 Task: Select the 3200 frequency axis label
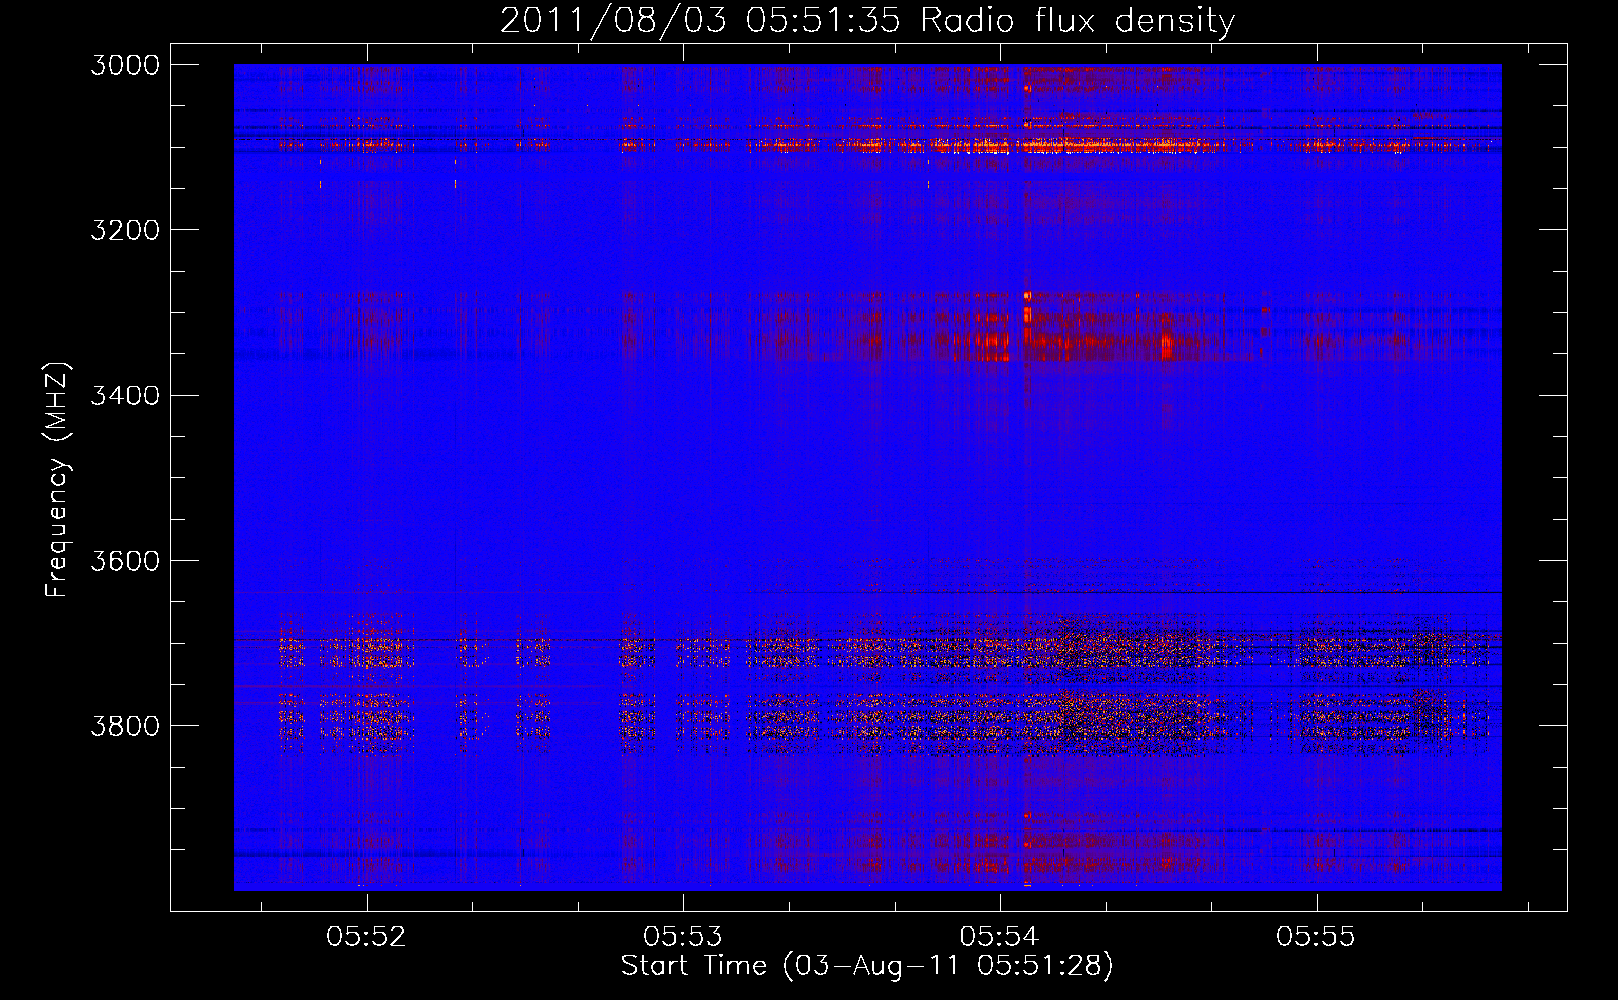tap(125, 230)
